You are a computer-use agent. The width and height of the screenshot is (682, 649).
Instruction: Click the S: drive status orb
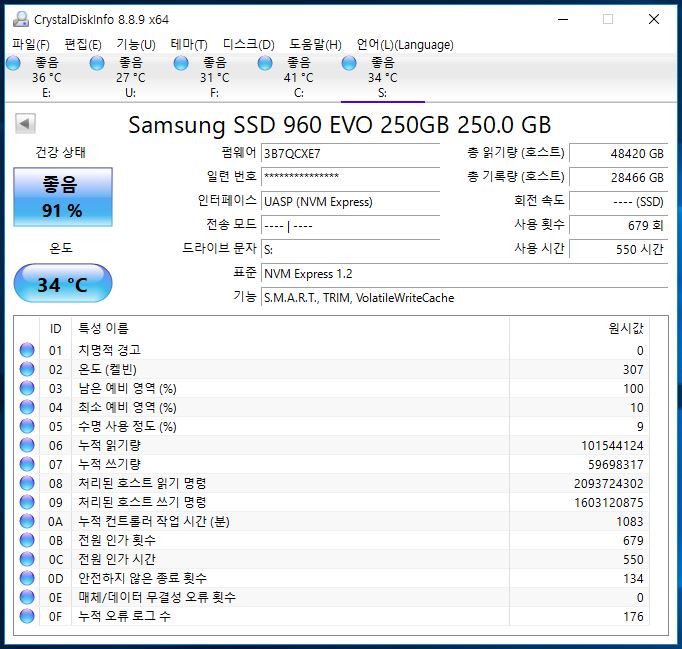tap(349, 64)
